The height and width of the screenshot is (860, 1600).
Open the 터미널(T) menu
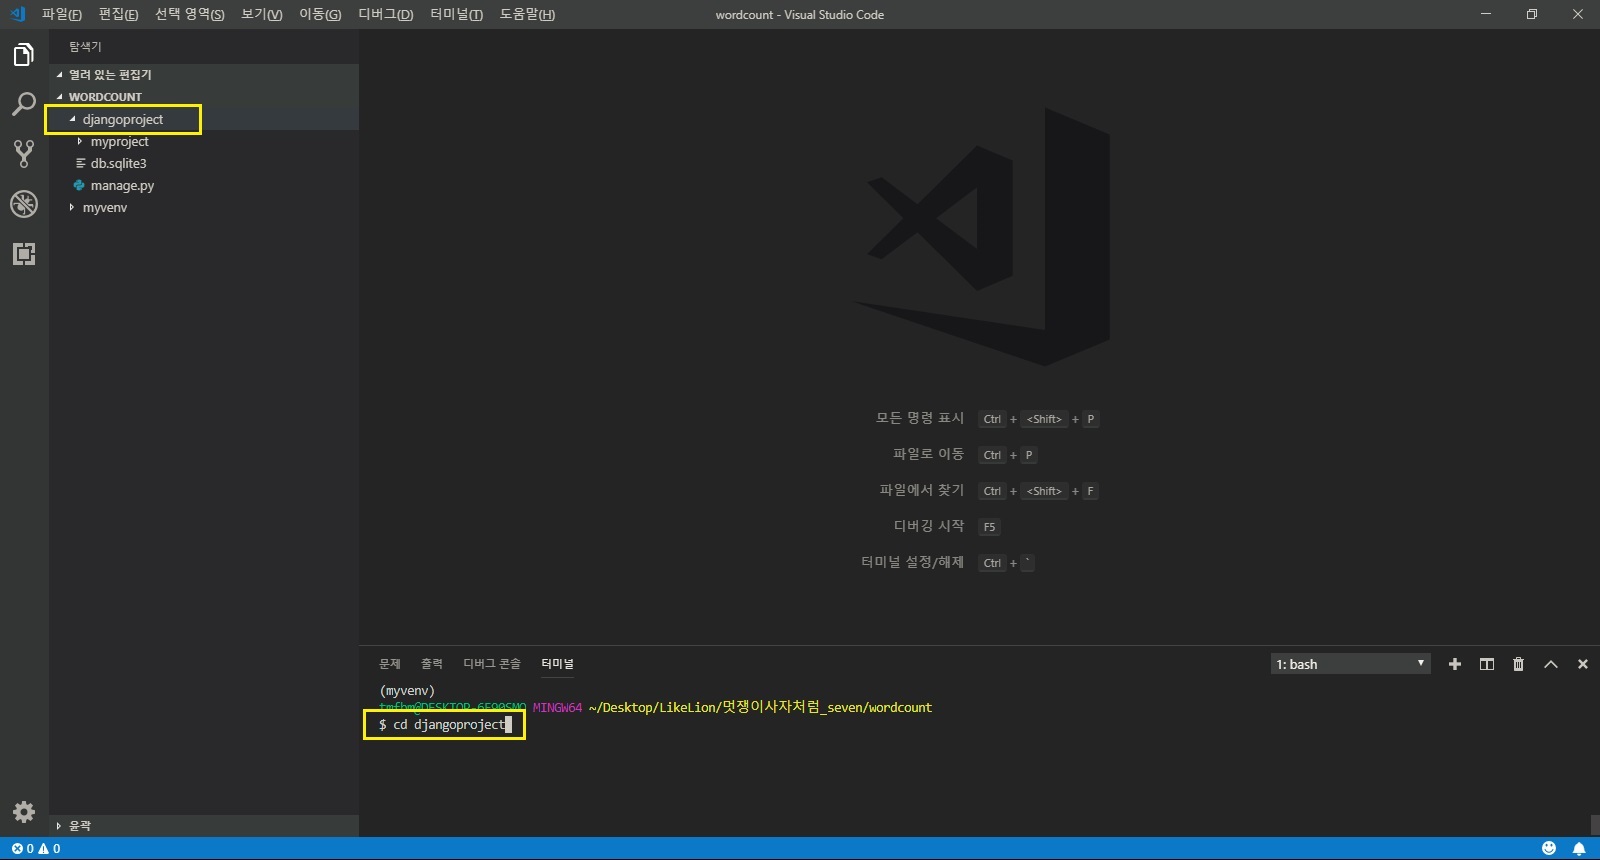(456, 14)
